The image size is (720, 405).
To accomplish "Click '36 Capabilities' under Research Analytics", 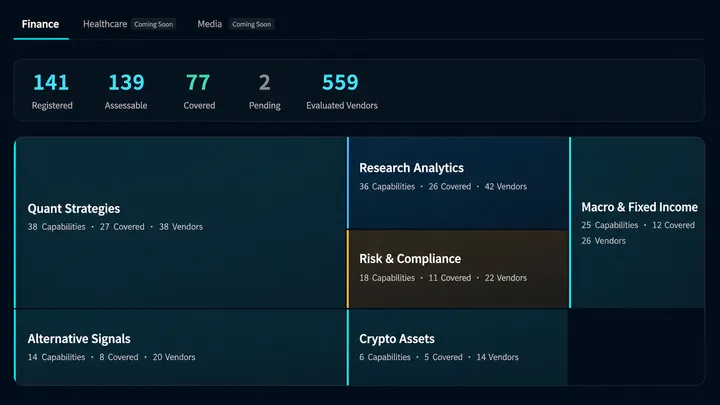I will pyautogui.click(x=387, y=187).
